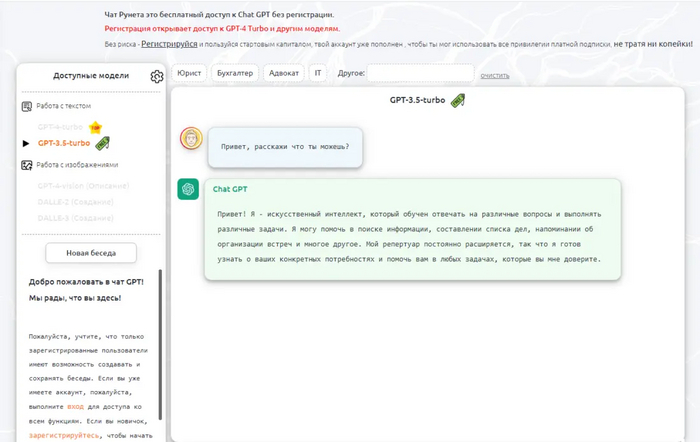Select DALLE-2 (Создание) model
This screenshot has width=700, height=442.
pos(75,202)
